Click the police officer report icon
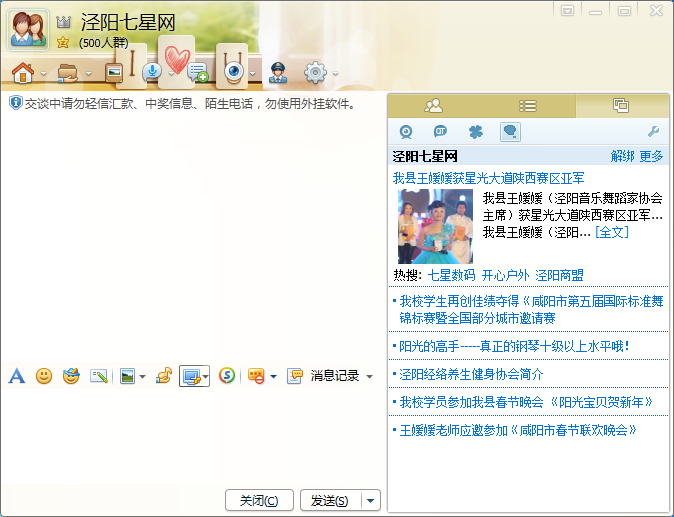 point(278,73)
